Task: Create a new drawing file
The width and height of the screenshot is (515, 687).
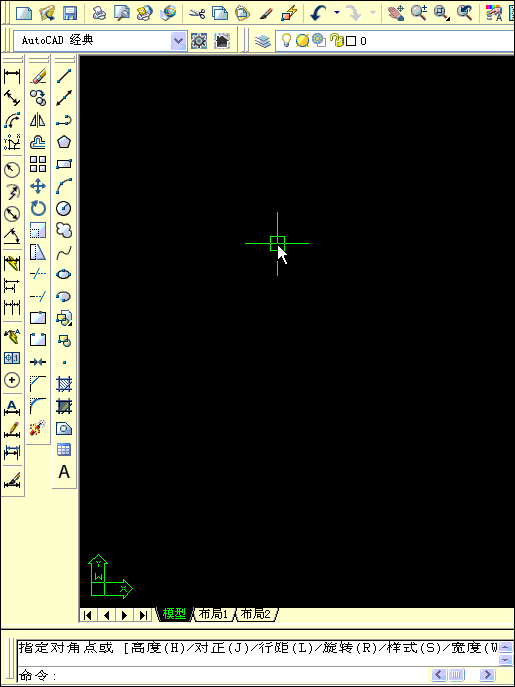Action: (24, 13)
